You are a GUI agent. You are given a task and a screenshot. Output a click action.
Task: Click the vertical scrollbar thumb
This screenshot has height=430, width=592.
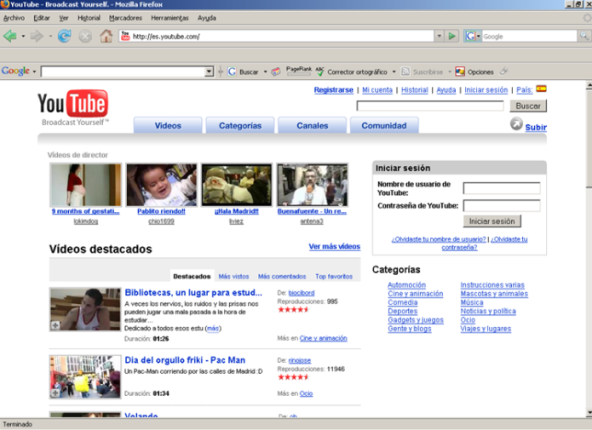[x=589, y=138]
